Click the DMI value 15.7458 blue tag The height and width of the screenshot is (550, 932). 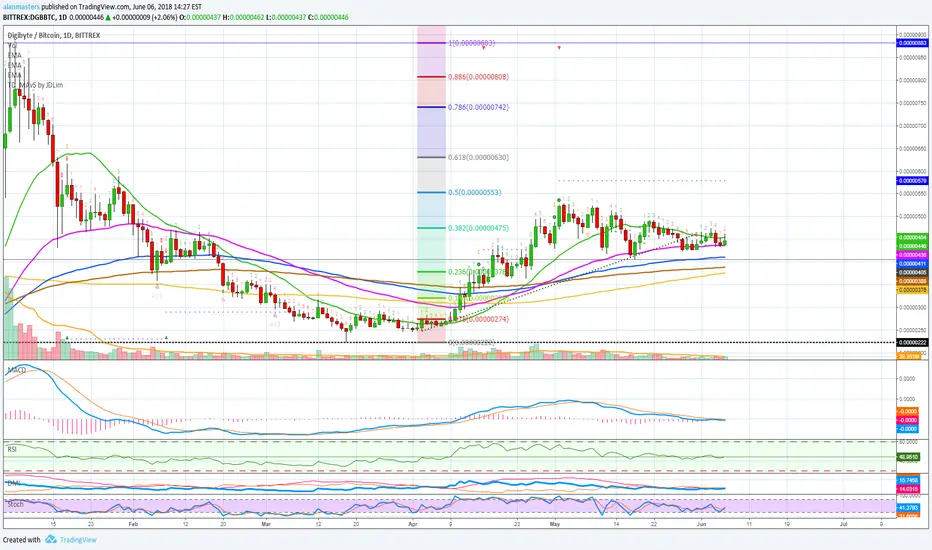pos(908,480)
